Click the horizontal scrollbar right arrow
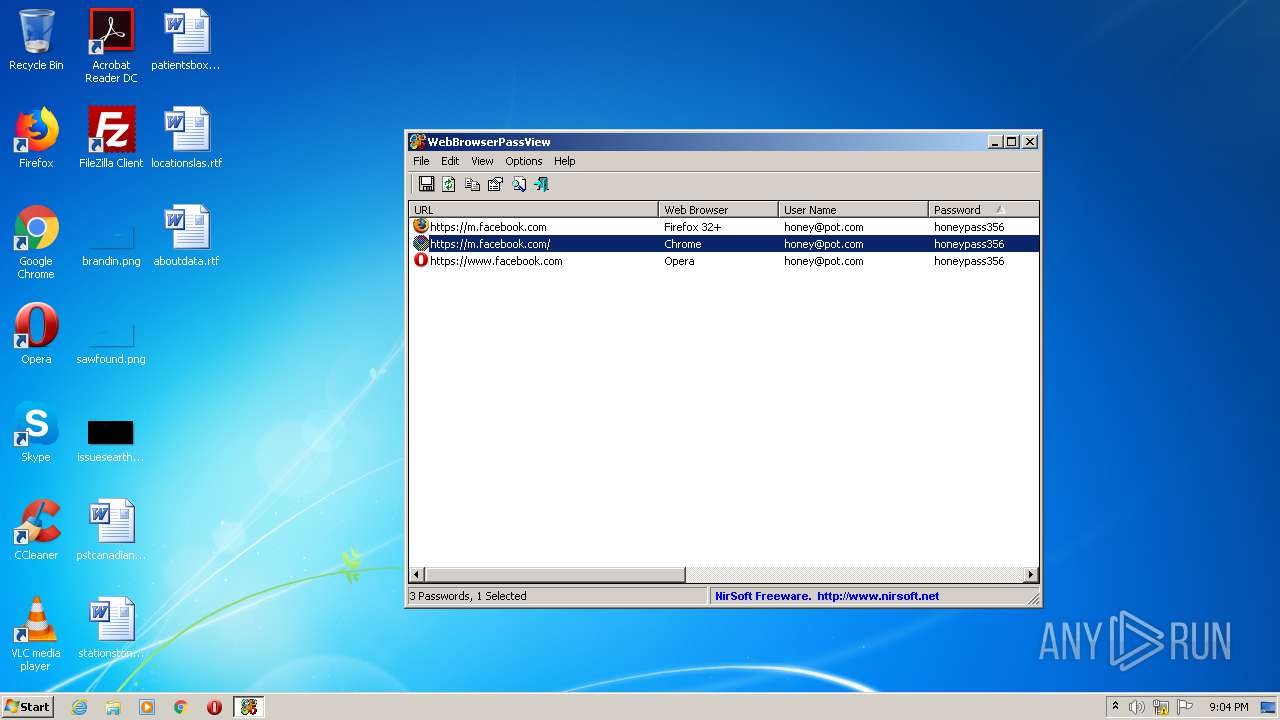Viewport: 1280px width, 720px height. pos(1031,575)
